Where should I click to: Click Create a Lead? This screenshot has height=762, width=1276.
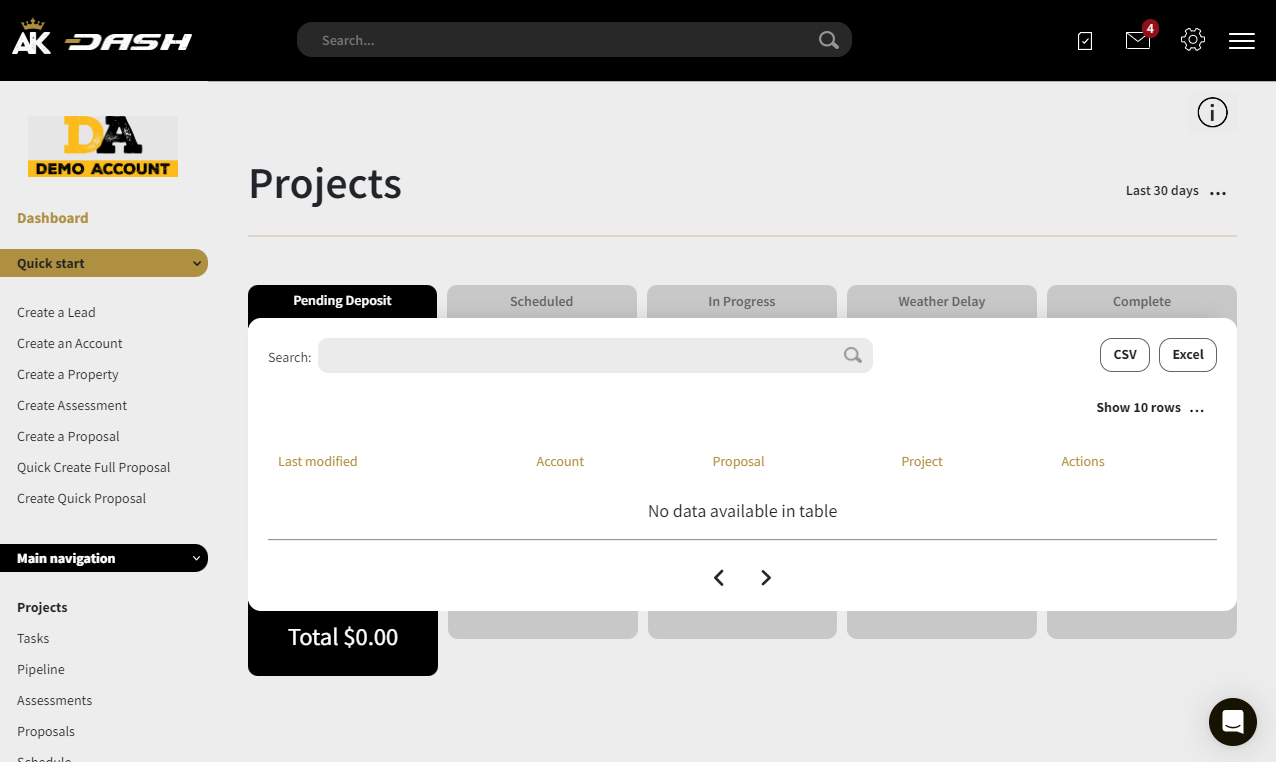(x=56, y=313)
